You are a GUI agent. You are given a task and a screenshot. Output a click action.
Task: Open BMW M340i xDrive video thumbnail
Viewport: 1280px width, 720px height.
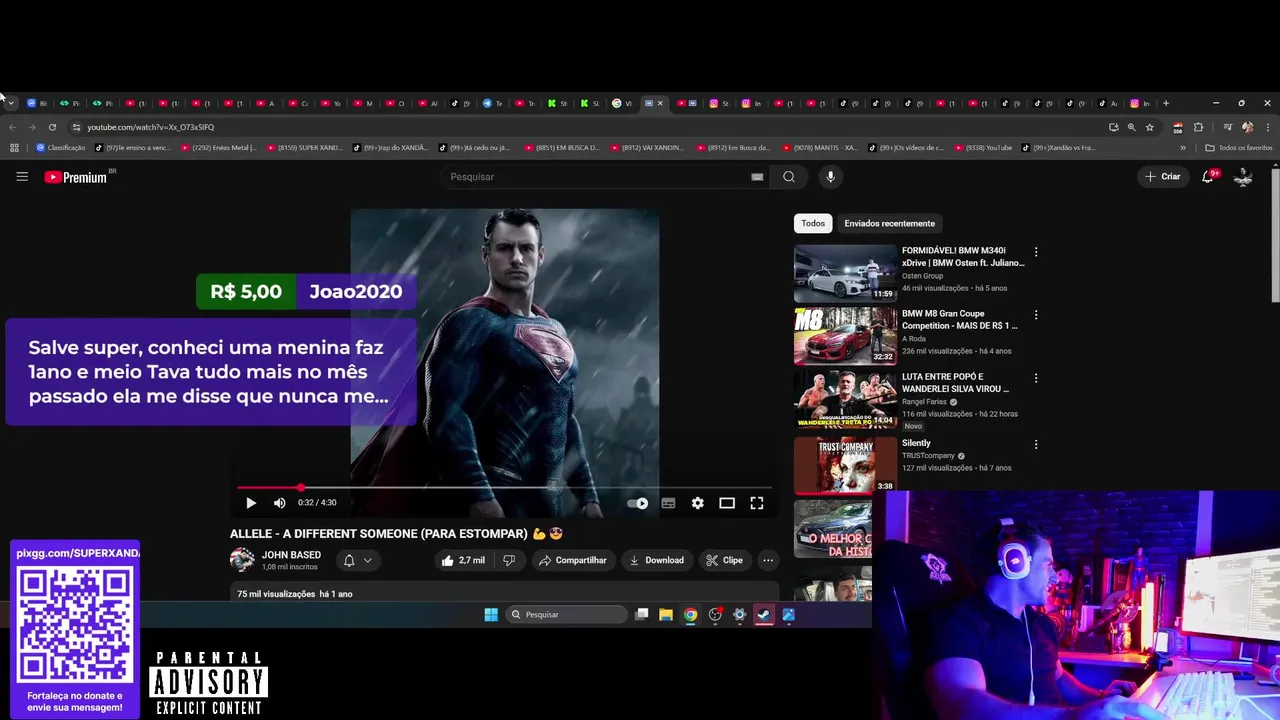(846, 273)
